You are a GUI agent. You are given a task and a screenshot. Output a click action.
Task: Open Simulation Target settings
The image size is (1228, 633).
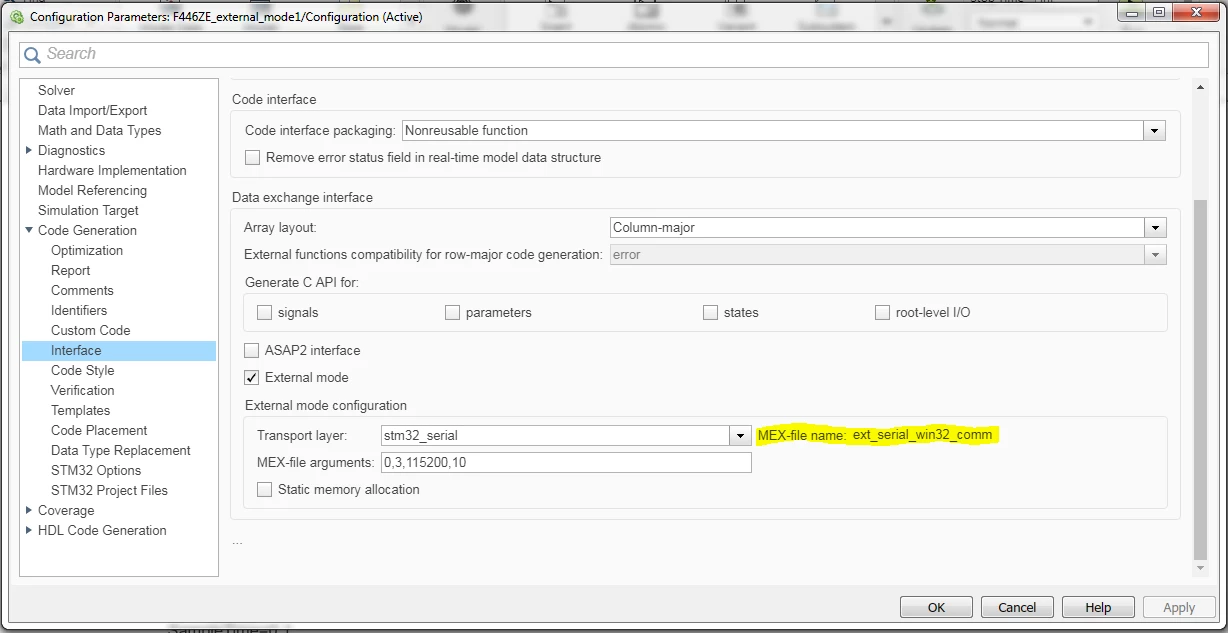click(x=88, y=210)
